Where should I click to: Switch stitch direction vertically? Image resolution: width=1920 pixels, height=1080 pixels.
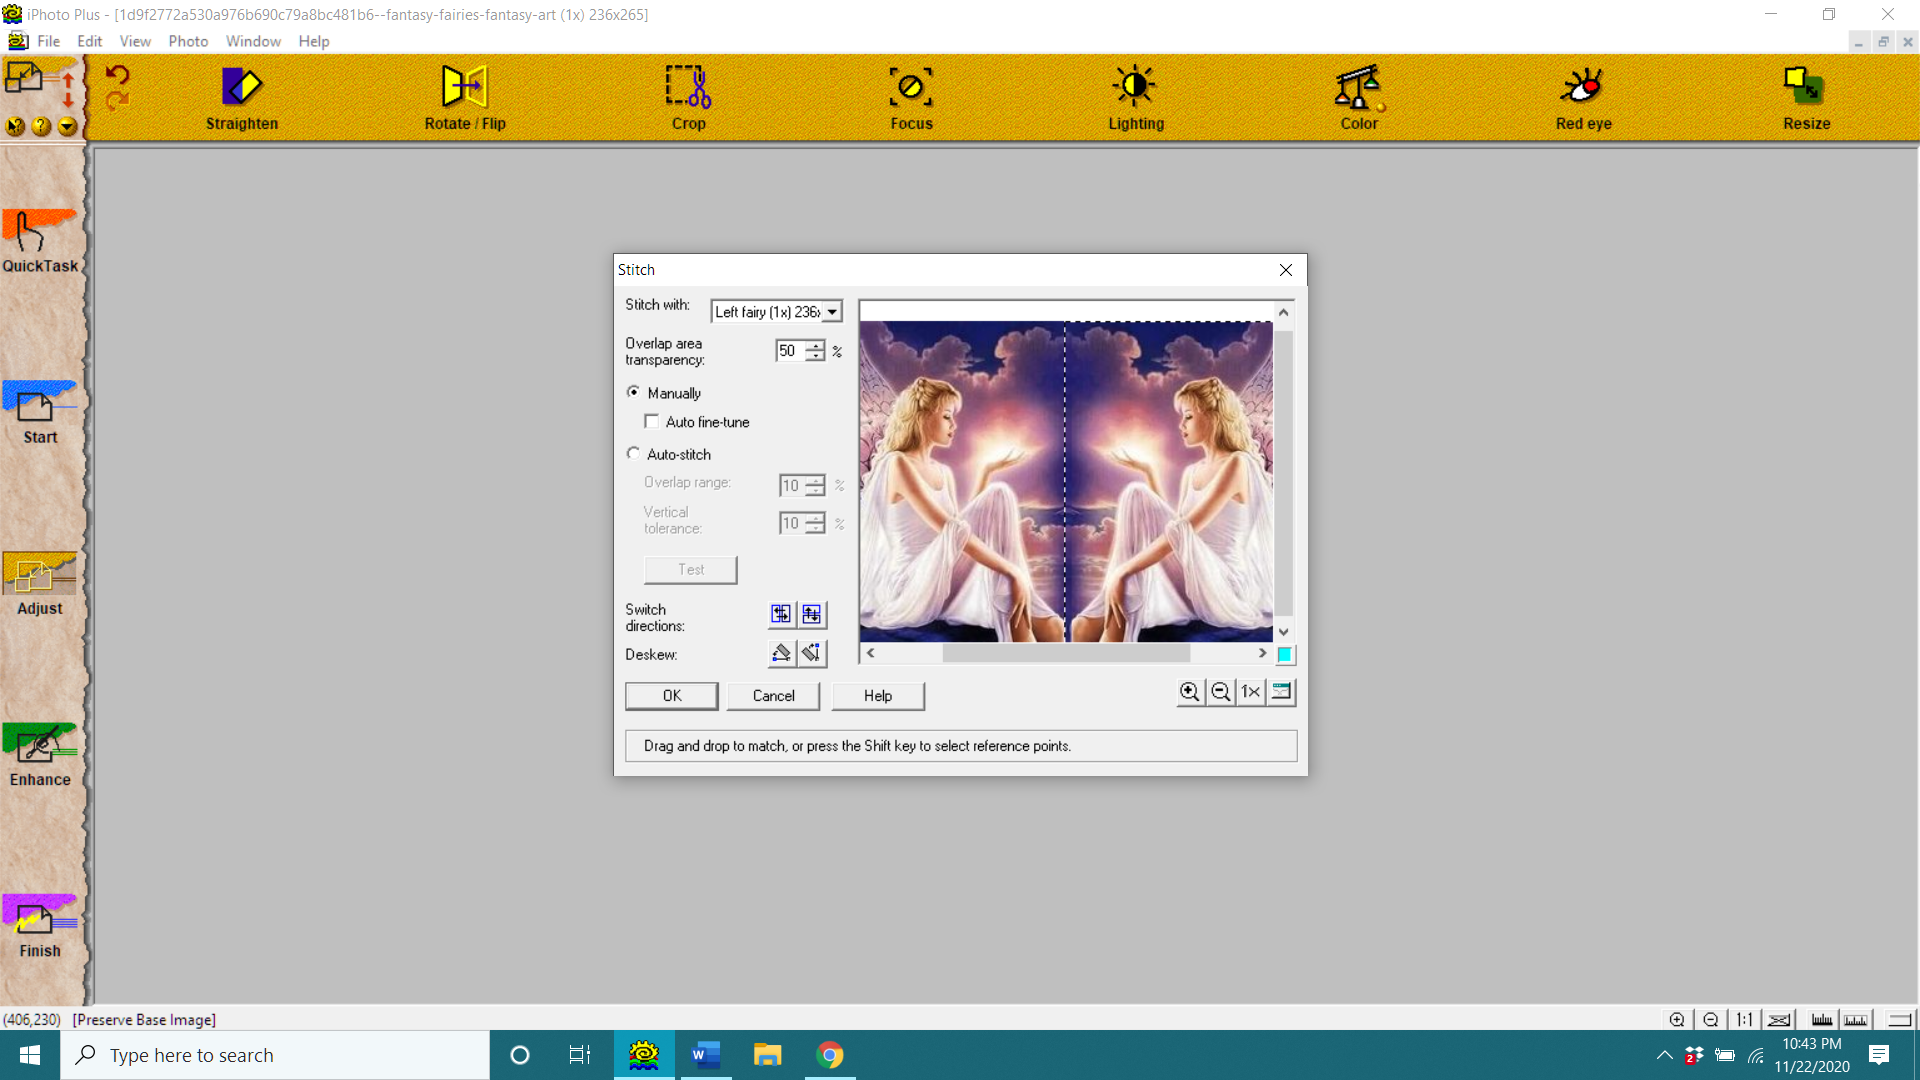812,614
